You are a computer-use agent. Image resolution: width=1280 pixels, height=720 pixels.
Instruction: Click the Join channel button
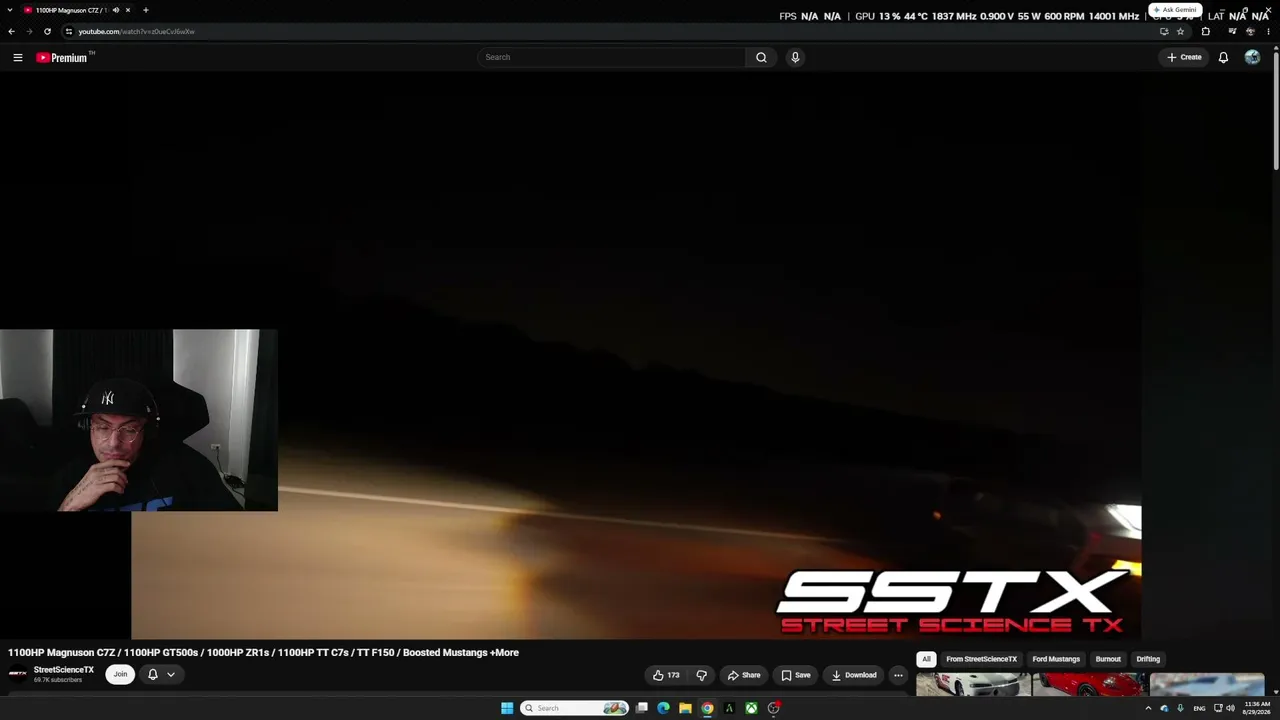point(120,674)
